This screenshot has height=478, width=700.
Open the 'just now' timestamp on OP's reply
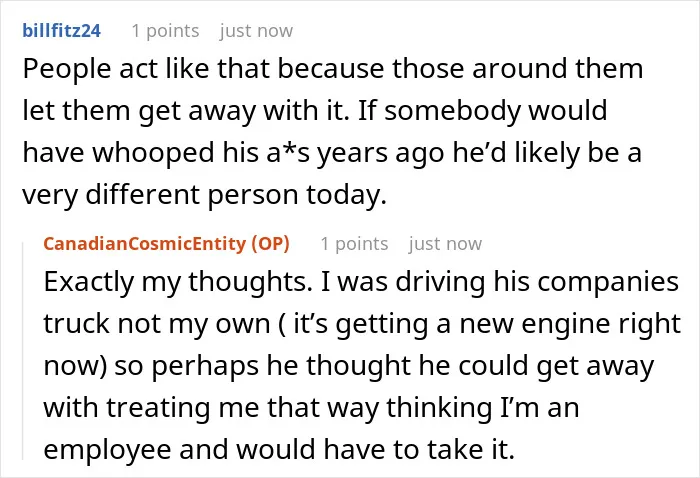445,244
